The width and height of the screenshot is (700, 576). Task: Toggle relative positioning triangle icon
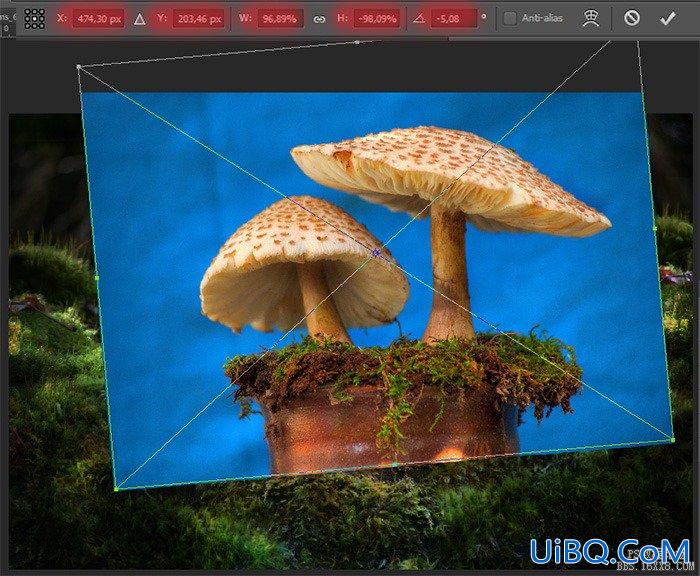pos(140,19)
